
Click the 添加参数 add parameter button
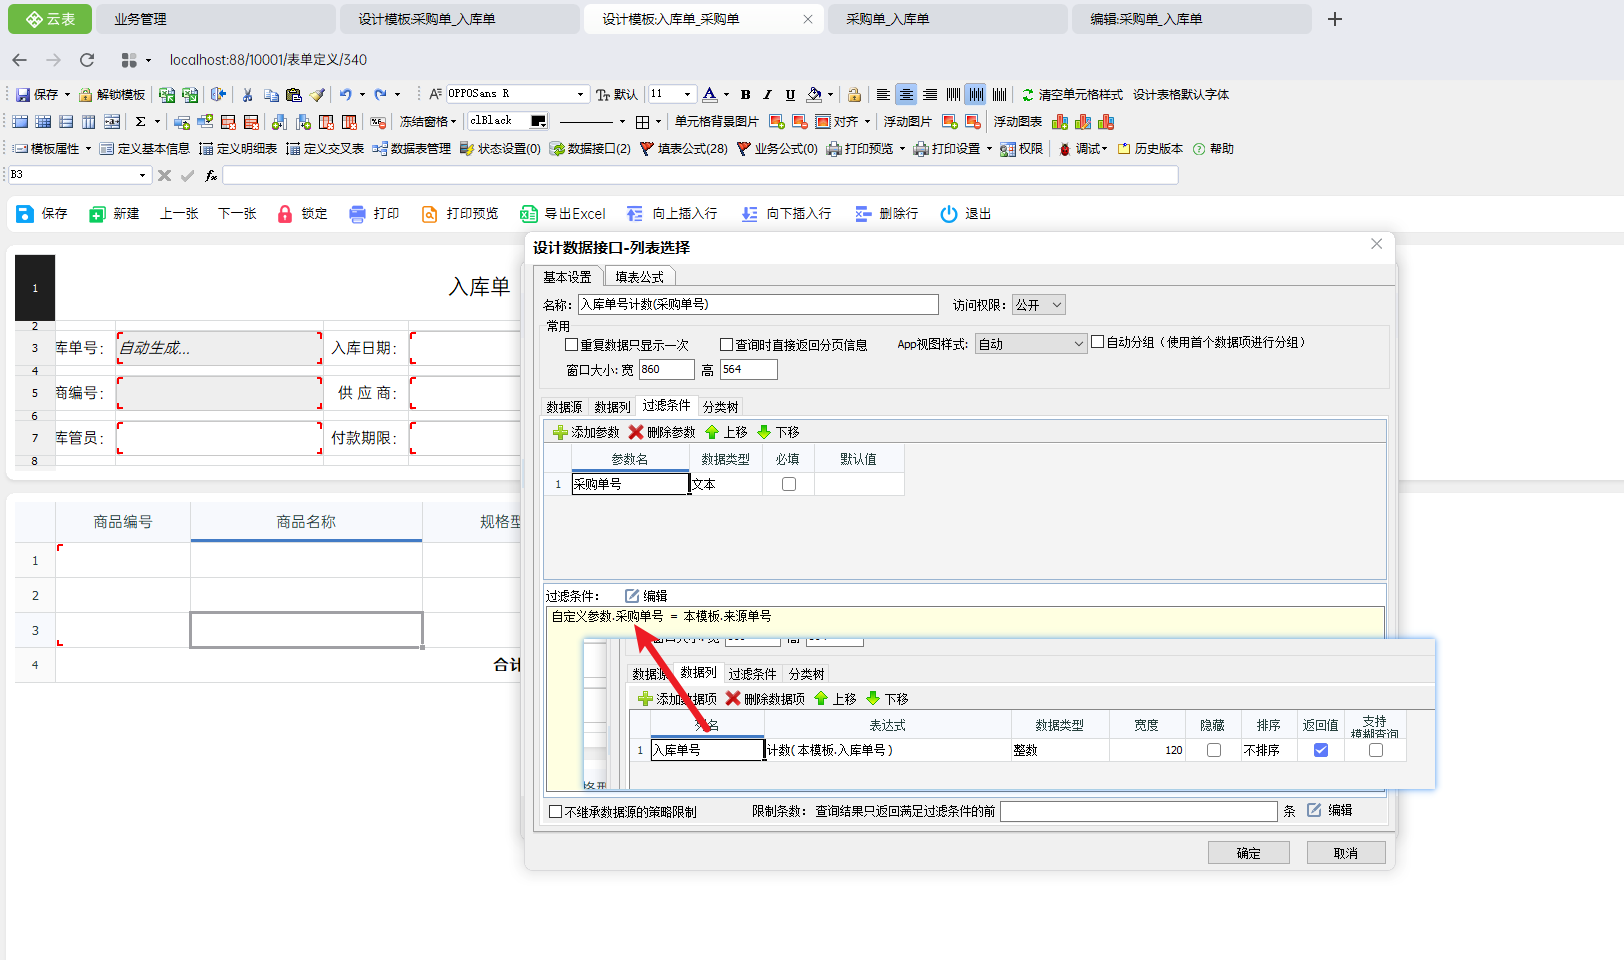586,432
